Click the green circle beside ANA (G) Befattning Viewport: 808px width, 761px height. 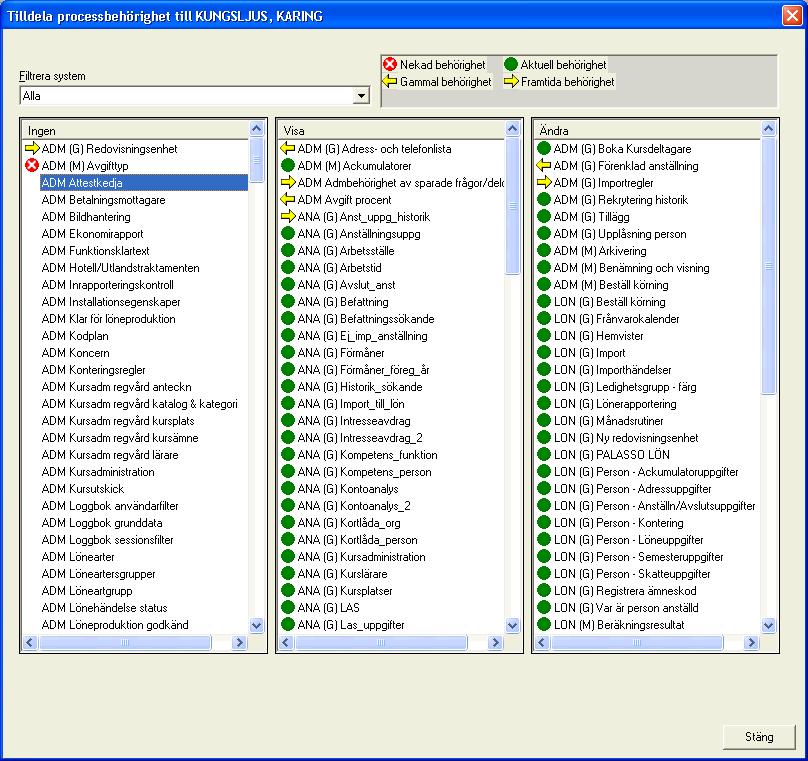(288, 301)
